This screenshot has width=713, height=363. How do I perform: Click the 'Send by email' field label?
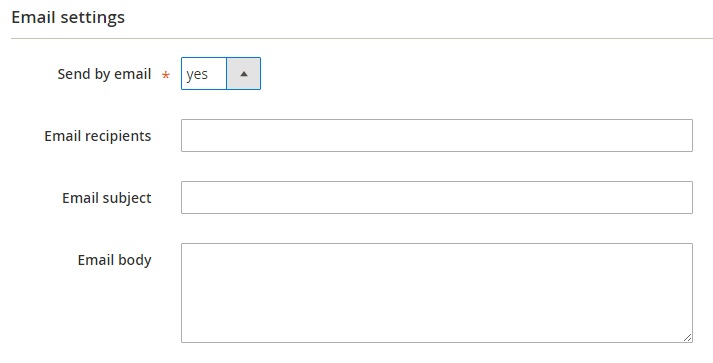(104, 74)
